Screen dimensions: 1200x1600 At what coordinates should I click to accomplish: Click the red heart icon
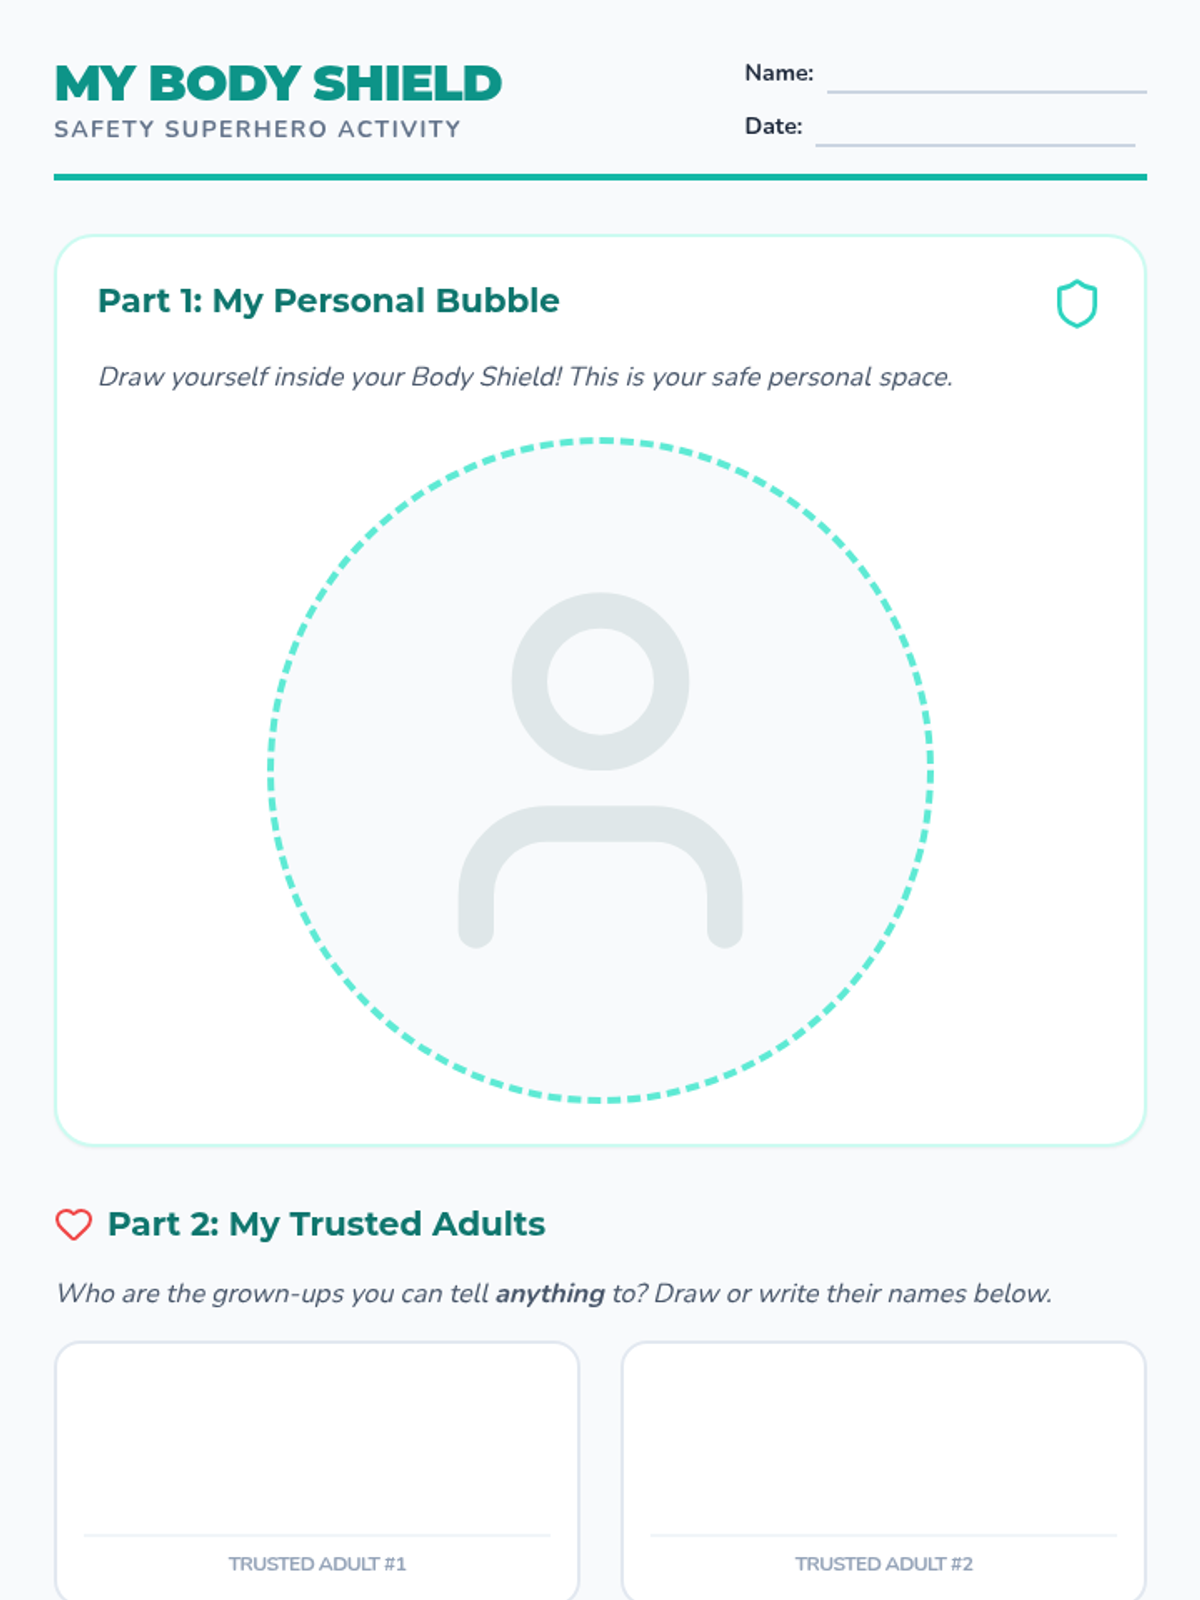pyautogui.click(x=73, y=1224)
